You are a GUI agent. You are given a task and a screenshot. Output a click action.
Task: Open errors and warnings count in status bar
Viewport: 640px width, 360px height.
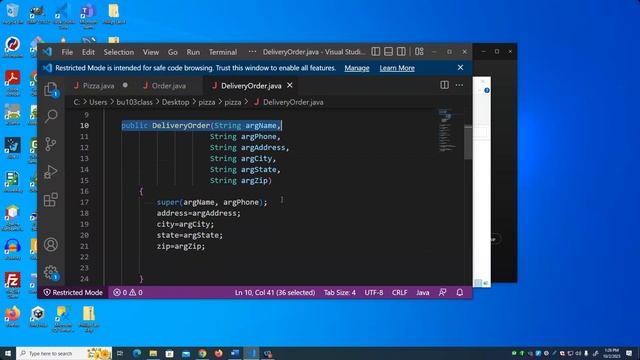click(x=128, y=292)
